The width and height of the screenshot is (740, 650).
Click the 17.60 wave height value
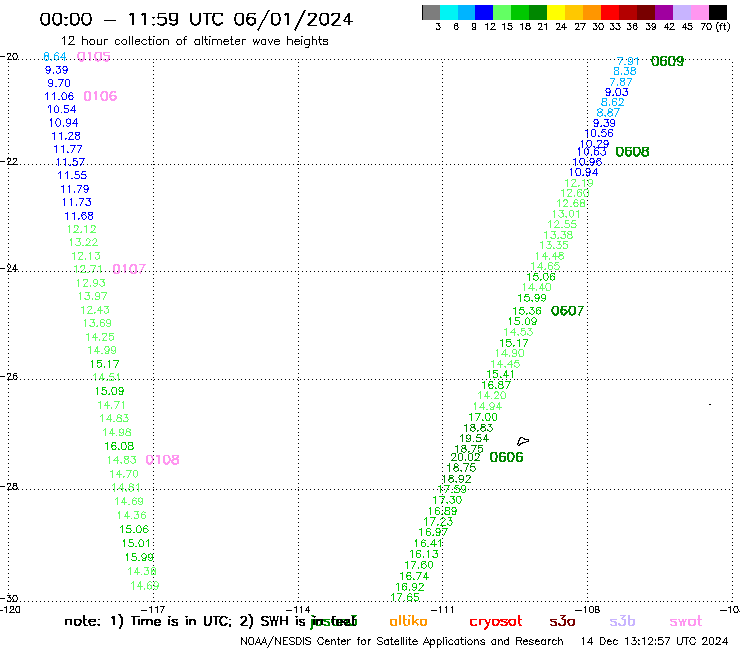click(419, 565)
